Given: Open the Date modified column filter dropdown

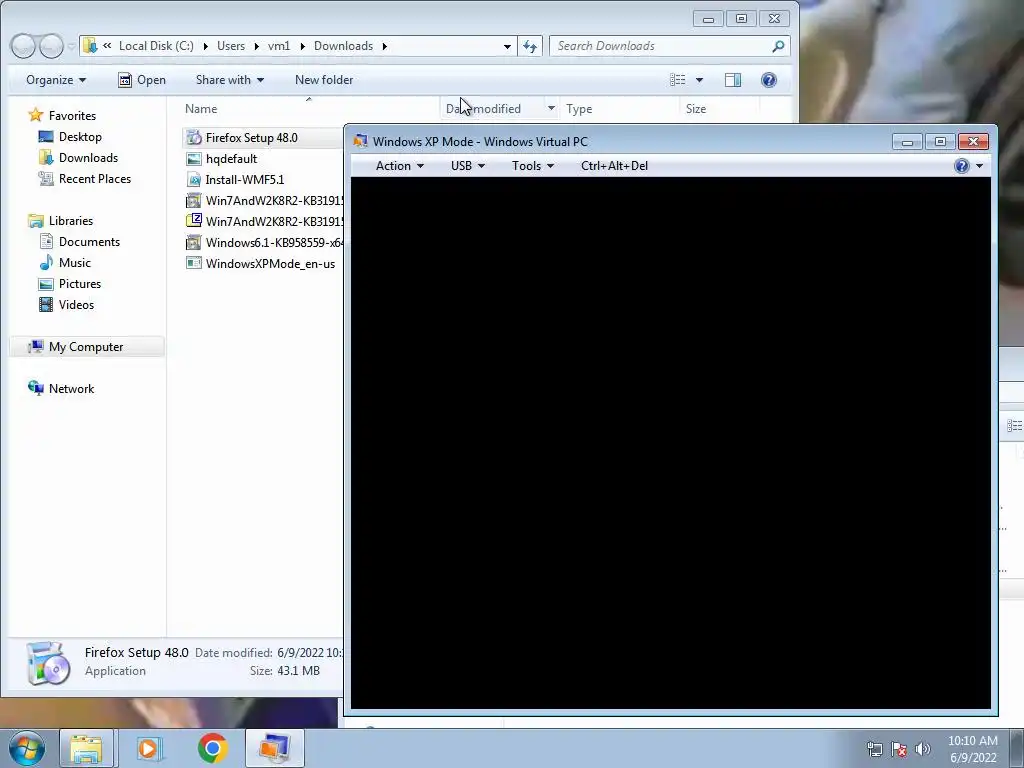Looking at the screenshot, I should click(x=551, y=108).
